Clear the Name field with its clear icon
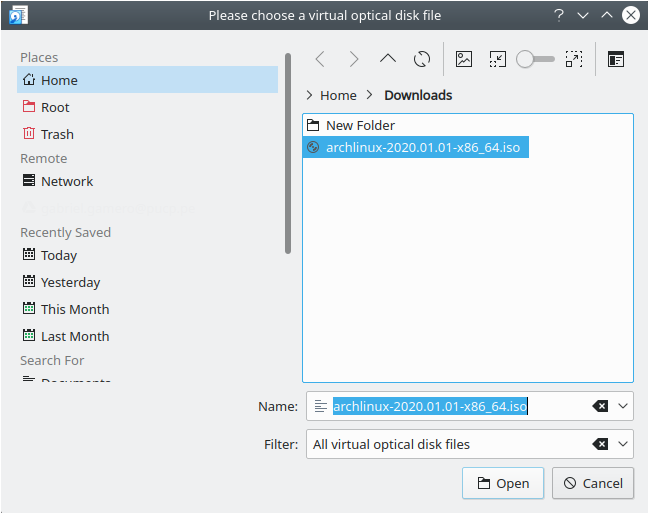This screenshot has width=648, height=513. tap(600, 406)
